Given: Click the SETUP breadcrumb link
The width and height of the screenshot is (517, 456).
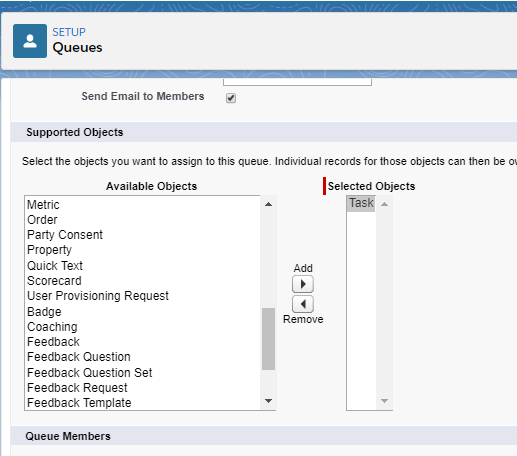Looking at the screenshot, I should pyautogui.click(x=69, y=32).
